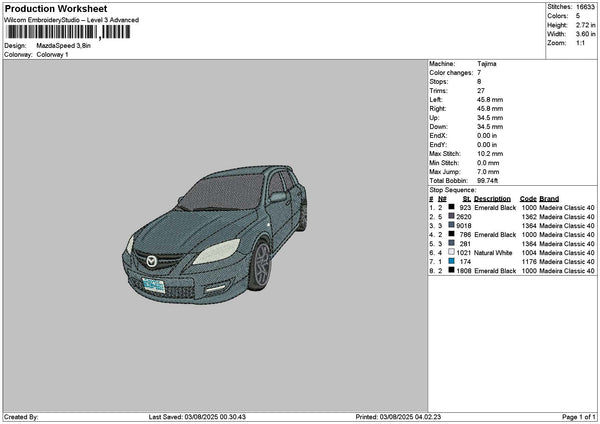Click the Code column header
This screenshot has width=600, height=424.
click(528, 198)
